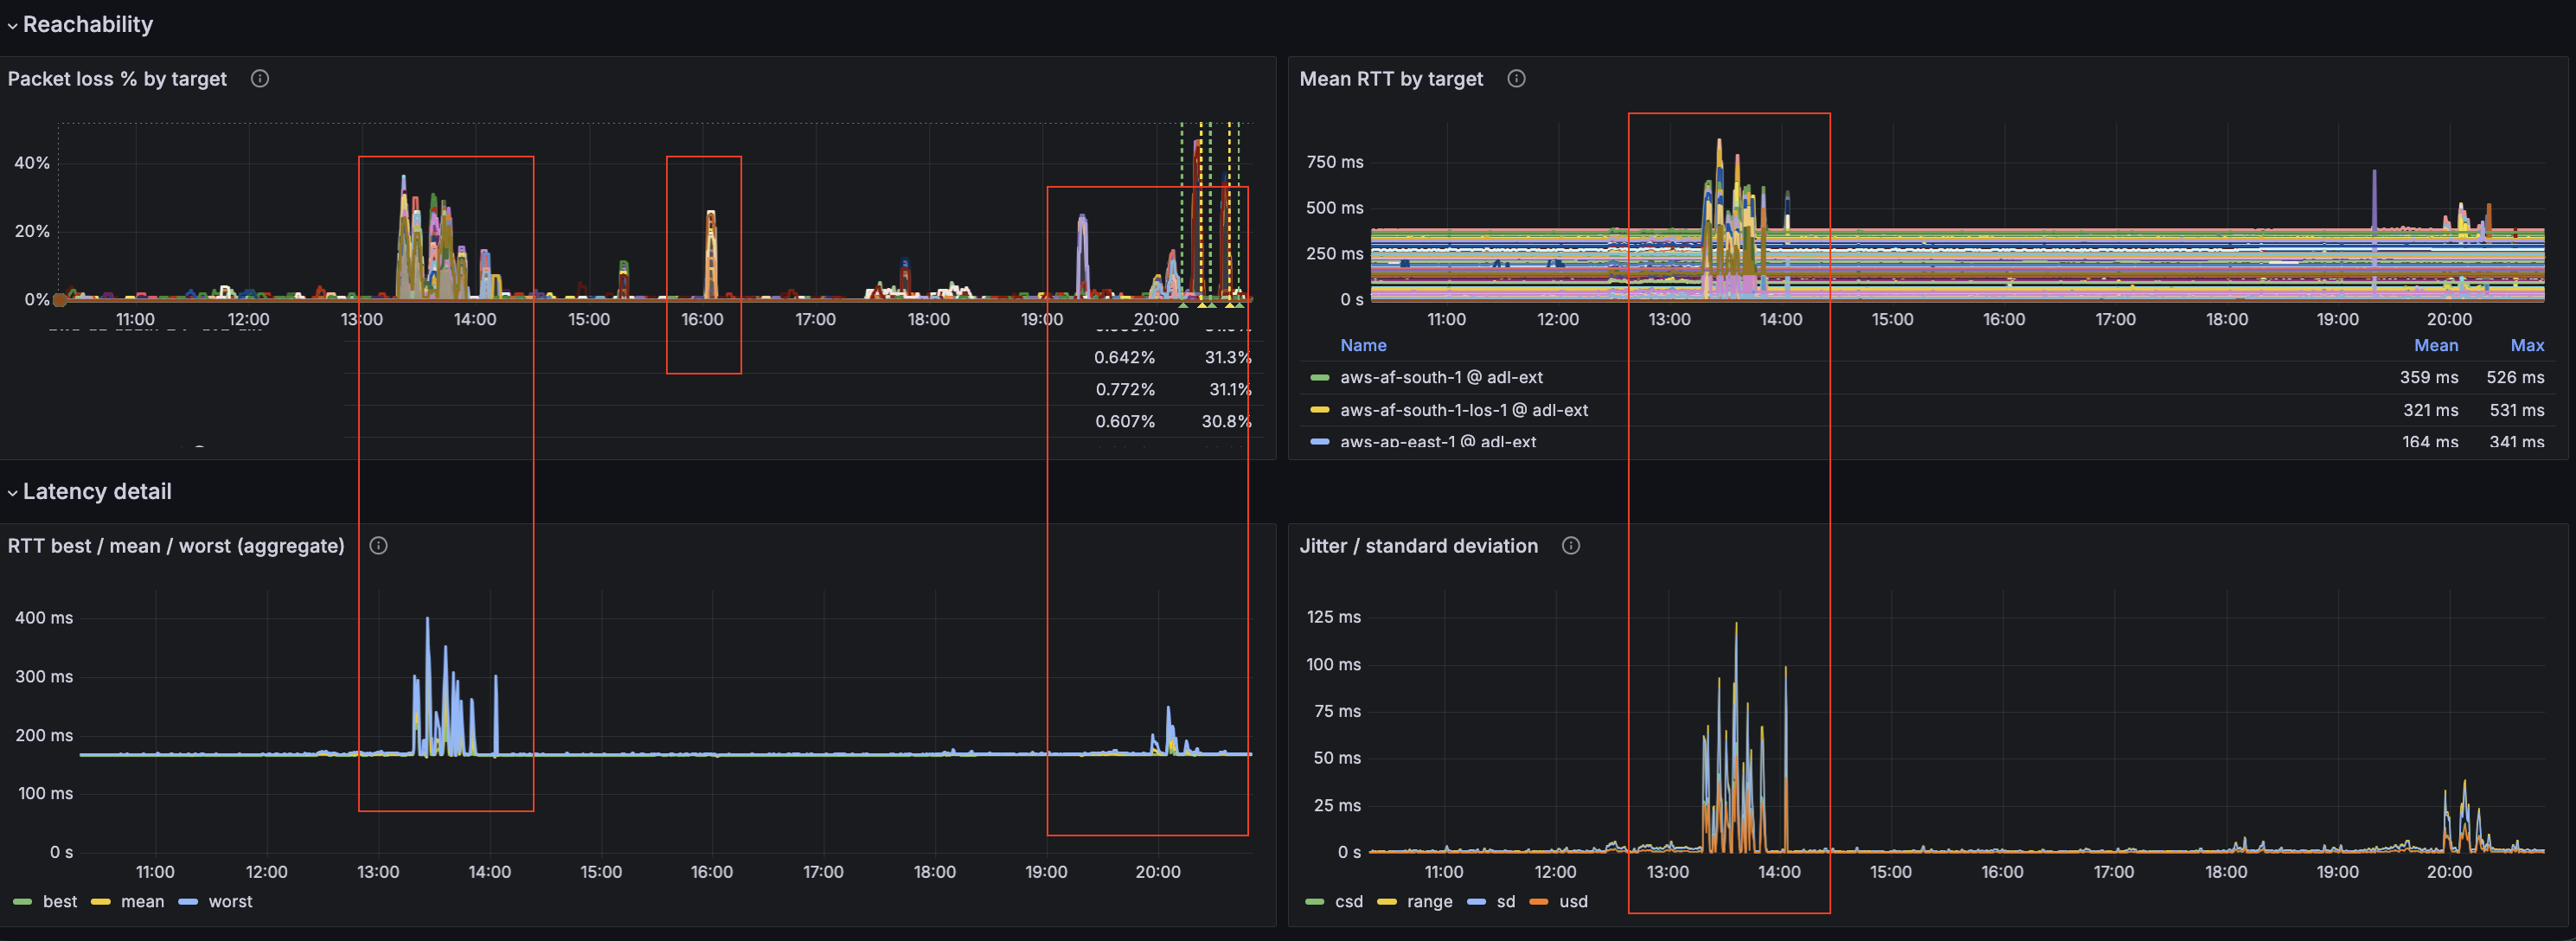Open Packet loss % by target panel title
Viewport: 2576px width, 941px height.
click(117, 78)
